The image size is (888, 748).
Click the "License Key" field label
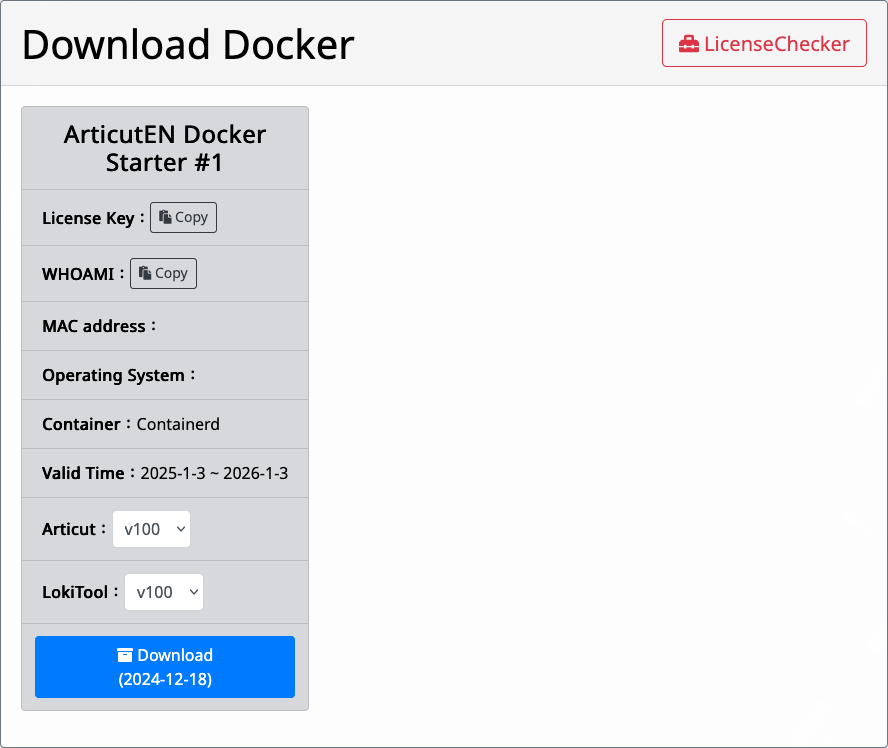coord(88,218)
